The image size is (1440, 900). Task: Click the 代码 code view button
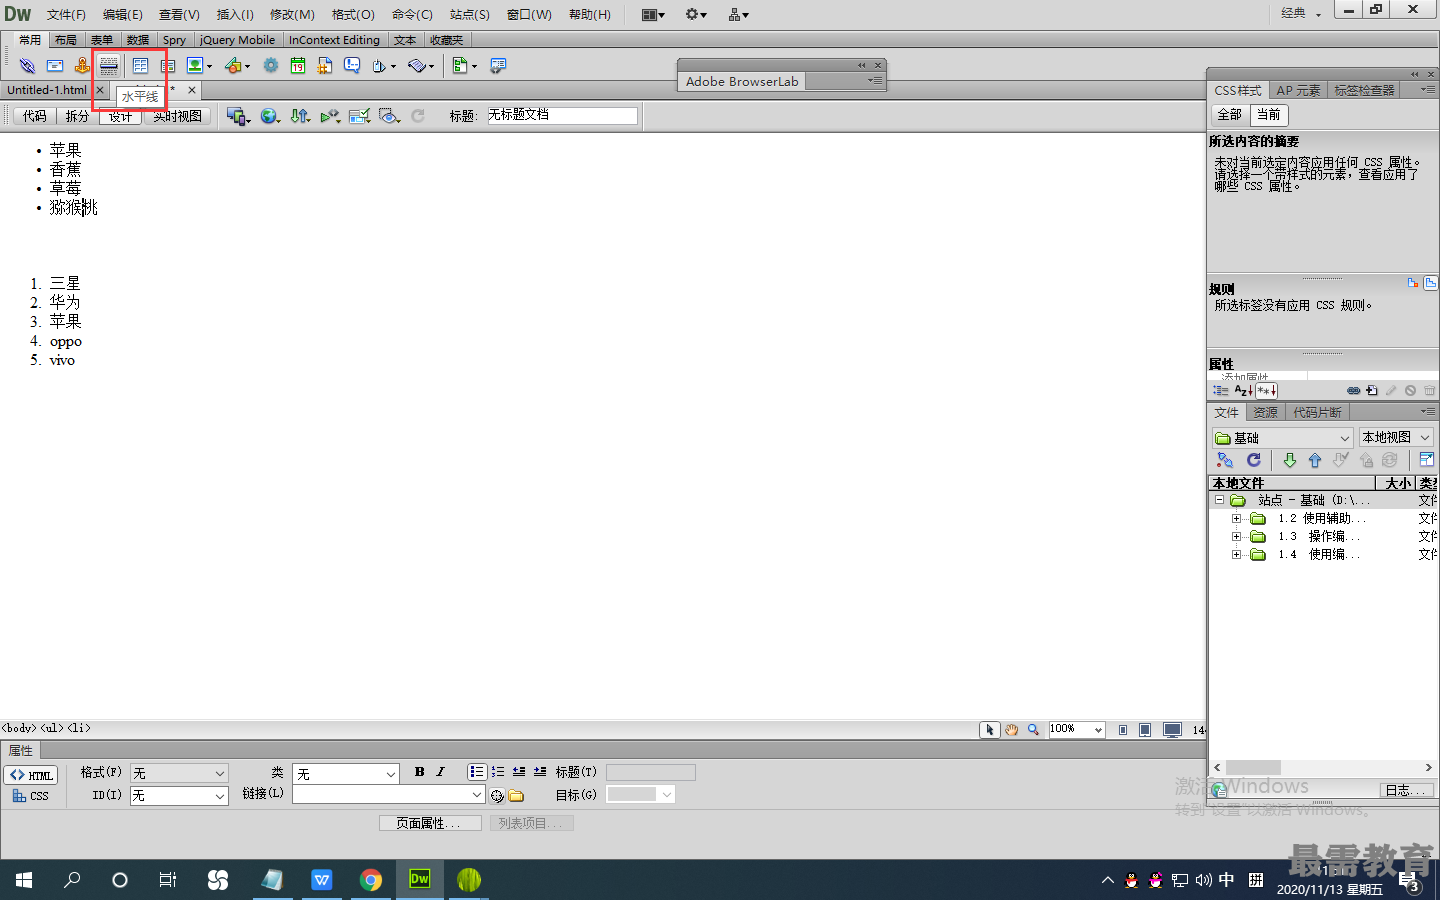35,116
